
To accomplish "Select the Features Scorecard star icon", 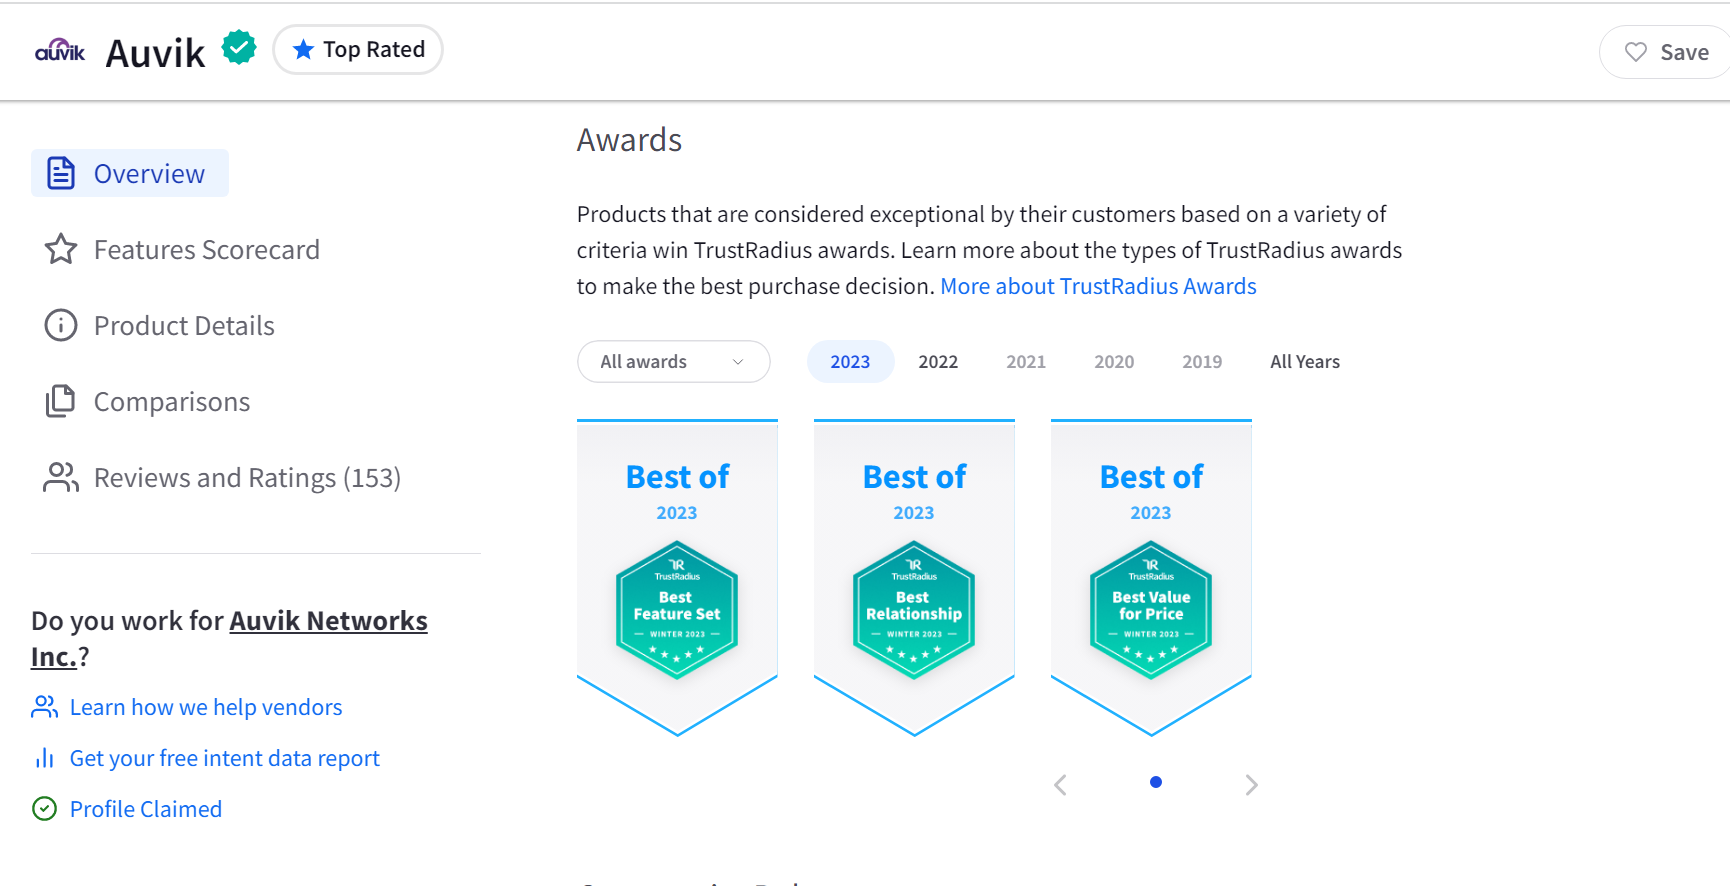I will pyautogui.click(x=60, y=249).
